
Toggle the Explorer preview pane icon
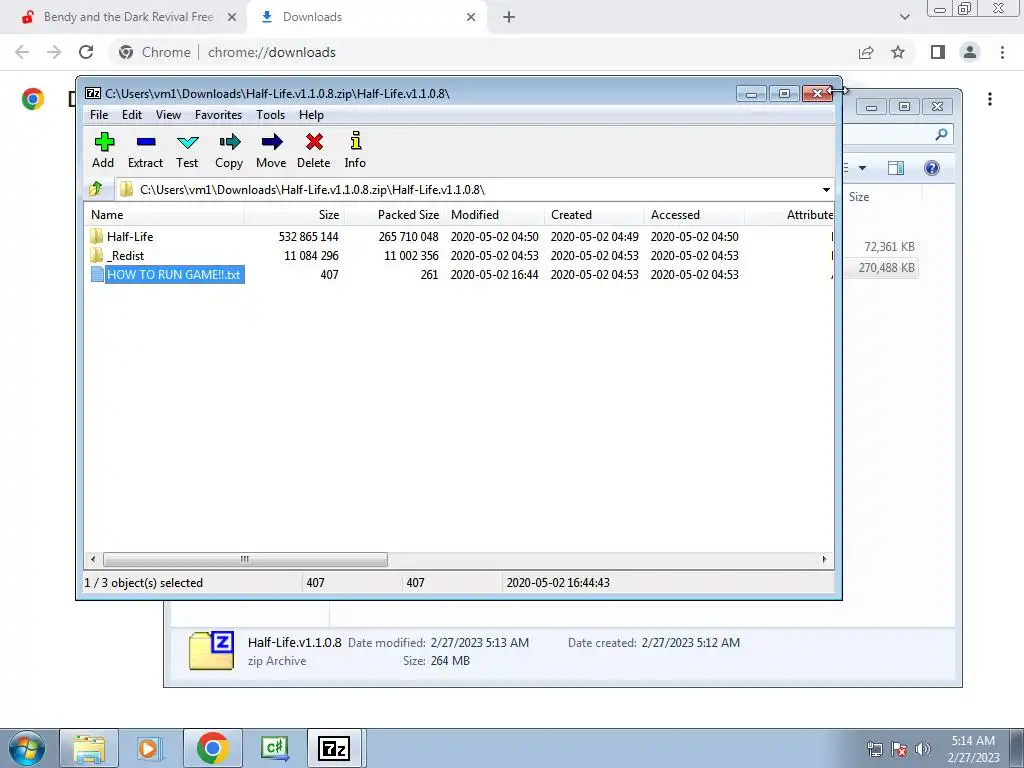click(896, 168)
